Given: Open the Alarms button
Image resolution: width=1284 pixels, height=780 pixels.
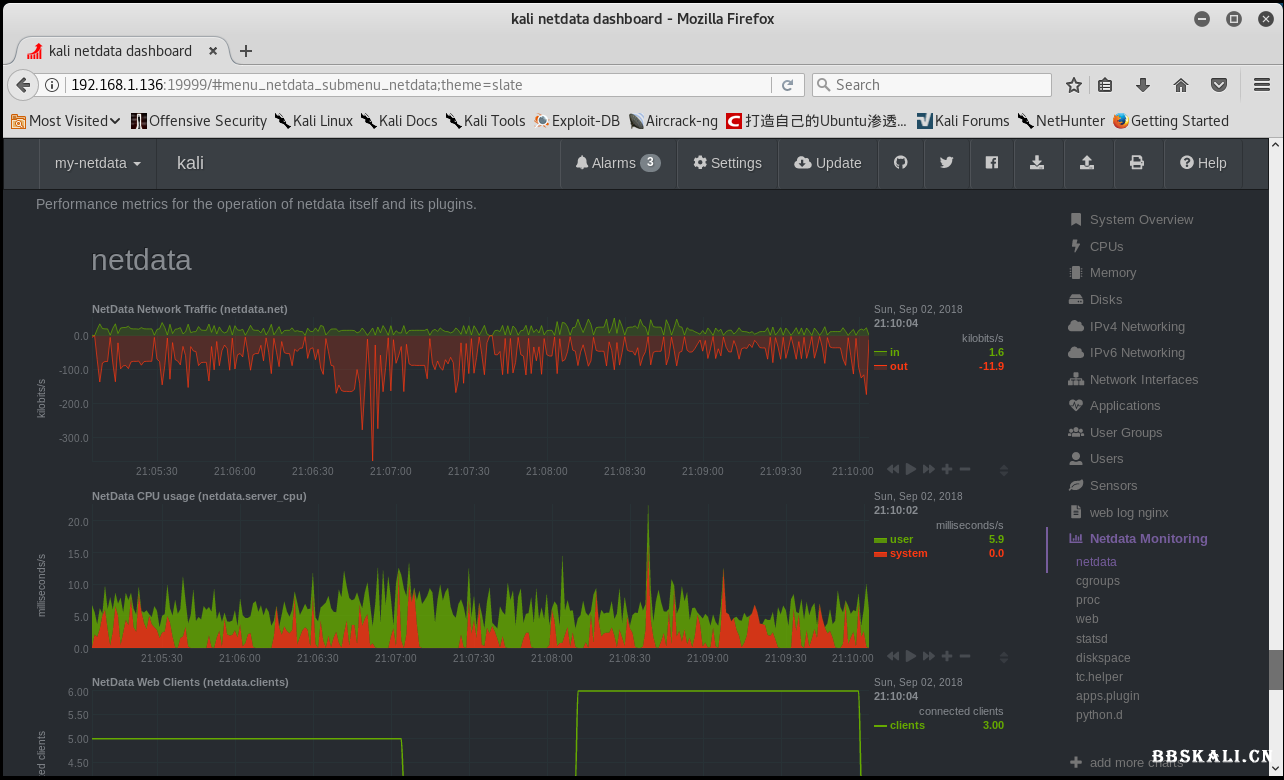Looking at the screenshot, I should coord(617,163).
